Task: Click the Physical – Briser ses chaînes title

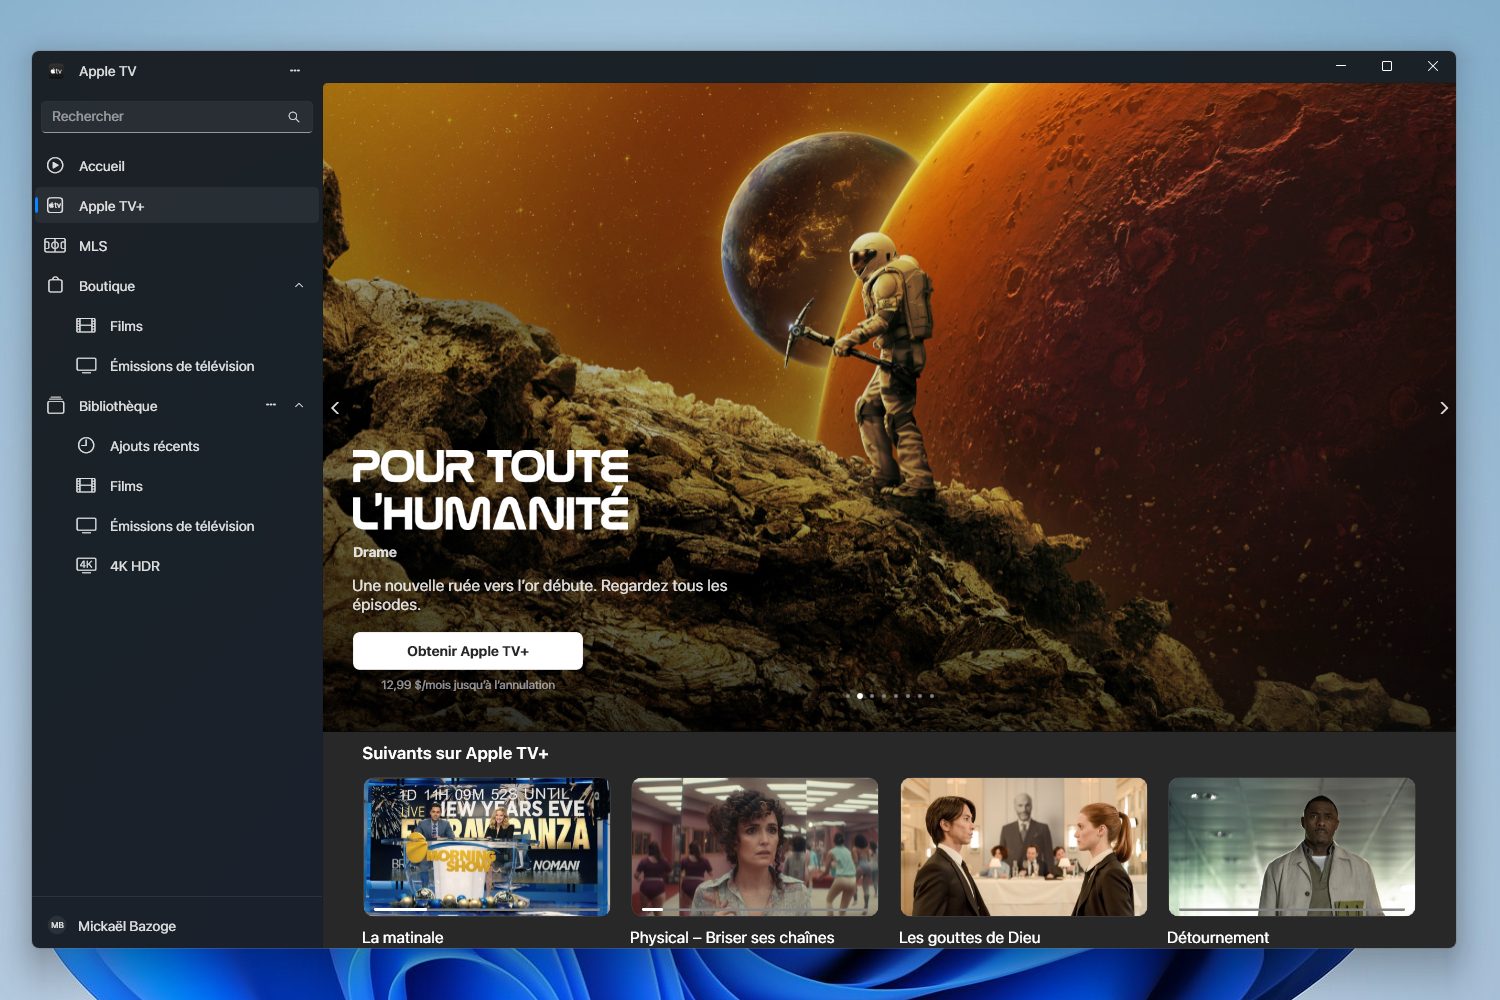Action: point(732,938)
